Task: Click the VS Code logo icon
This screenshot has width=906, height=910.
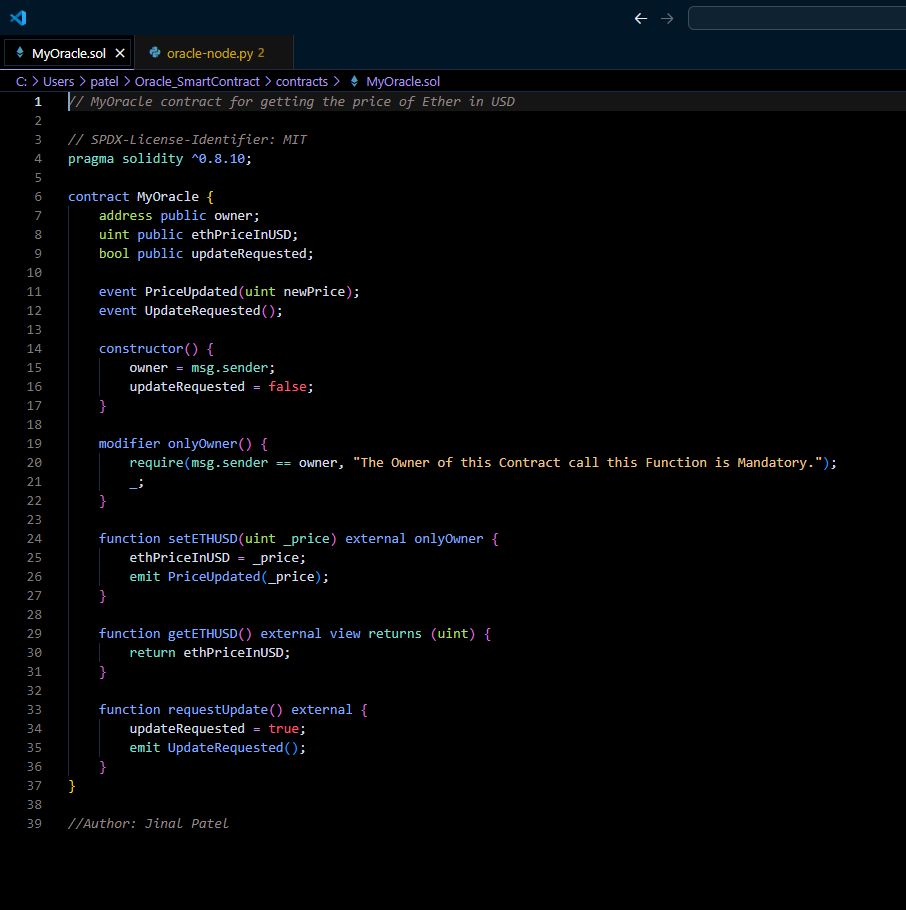Action: [18, 18]
